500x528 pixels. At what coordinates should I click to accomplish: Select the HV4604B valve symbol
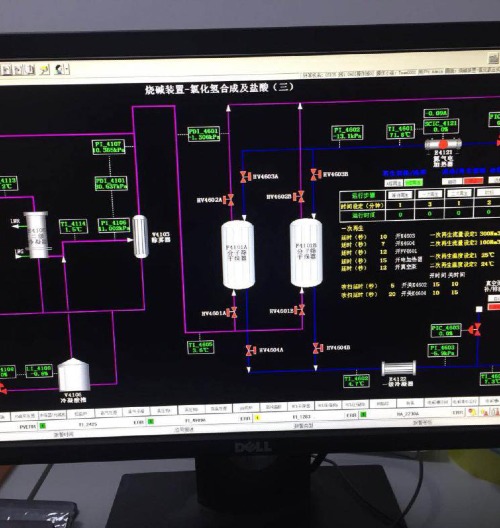(x=318, y=348)
